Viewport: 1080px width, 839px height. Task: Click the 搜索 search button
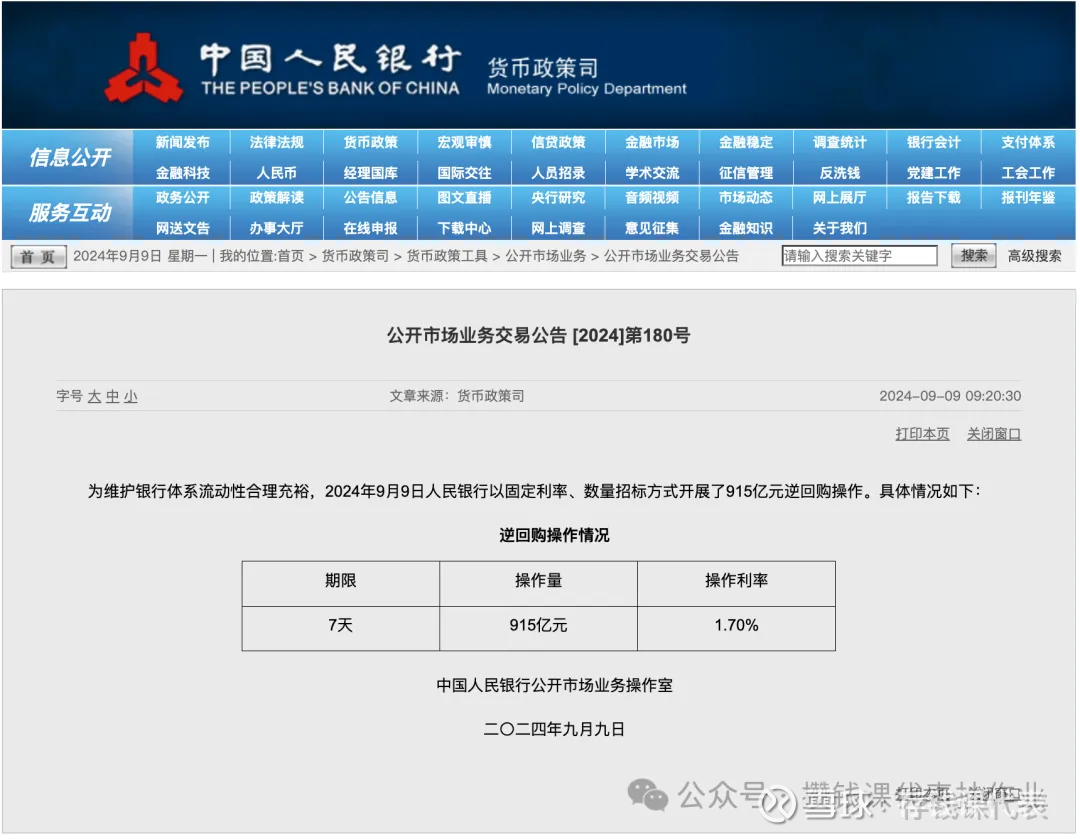point(972,255)
